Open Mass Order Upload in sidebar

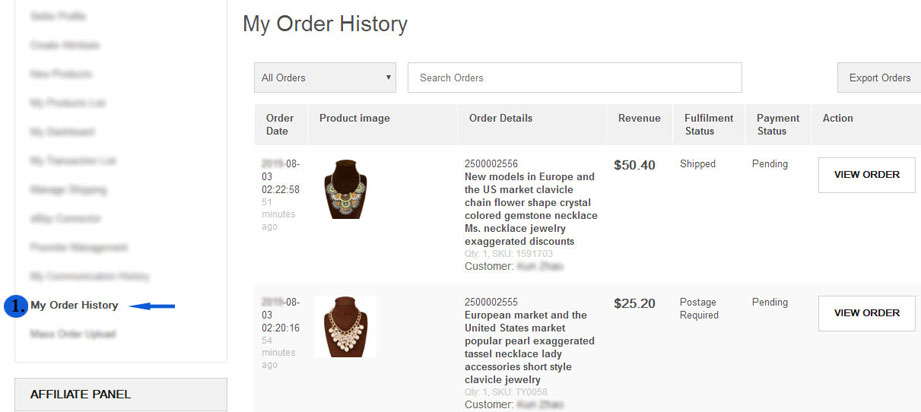tap(72, 334)
